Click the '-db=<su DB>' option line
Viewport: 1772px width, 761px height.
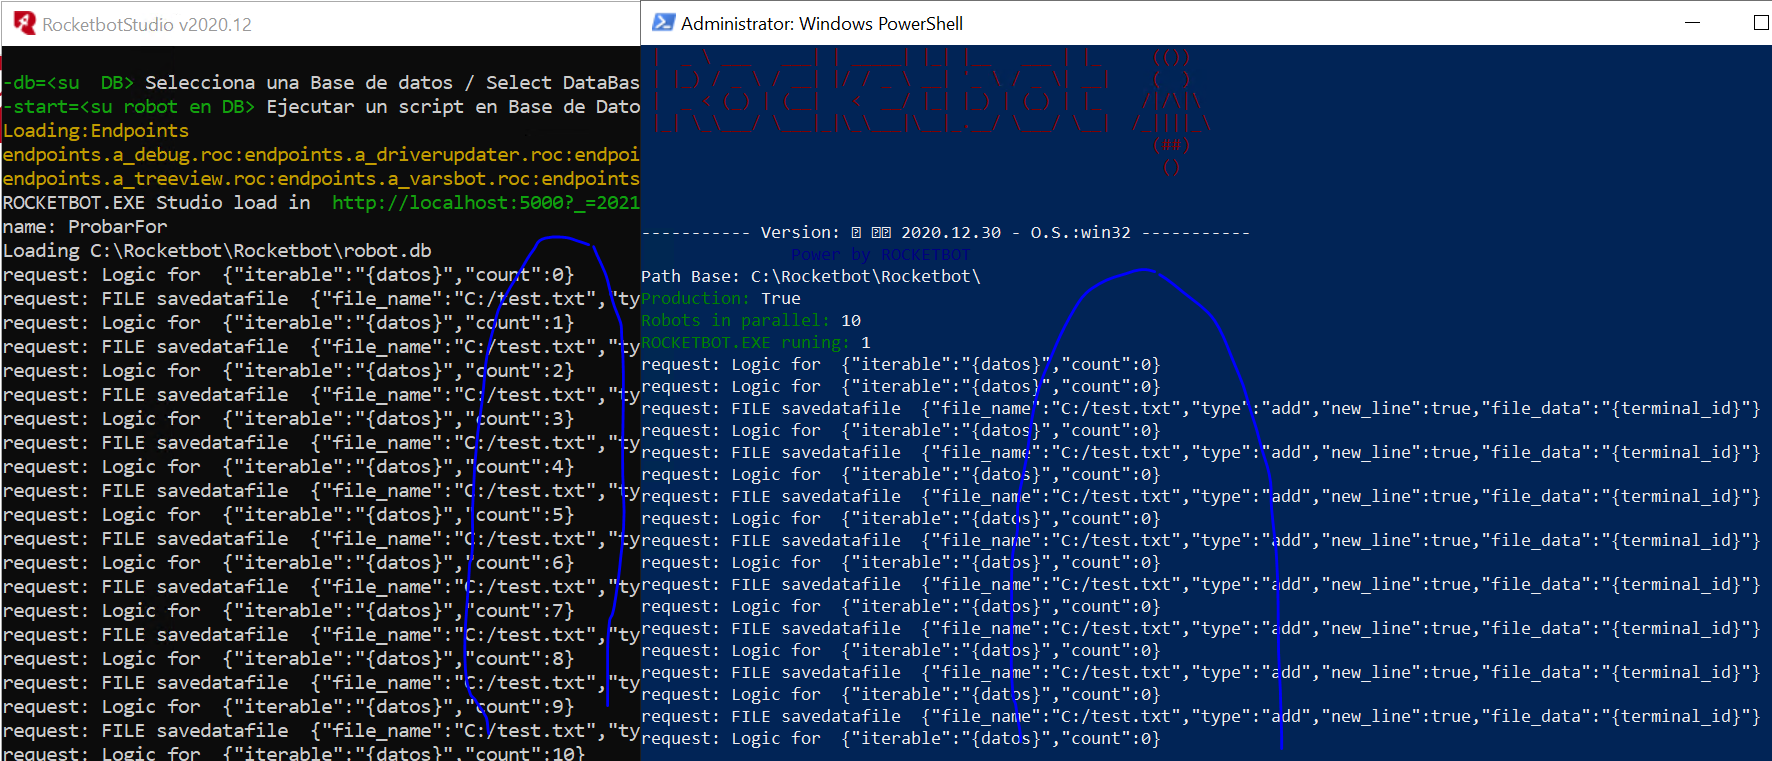click(320, 83)
